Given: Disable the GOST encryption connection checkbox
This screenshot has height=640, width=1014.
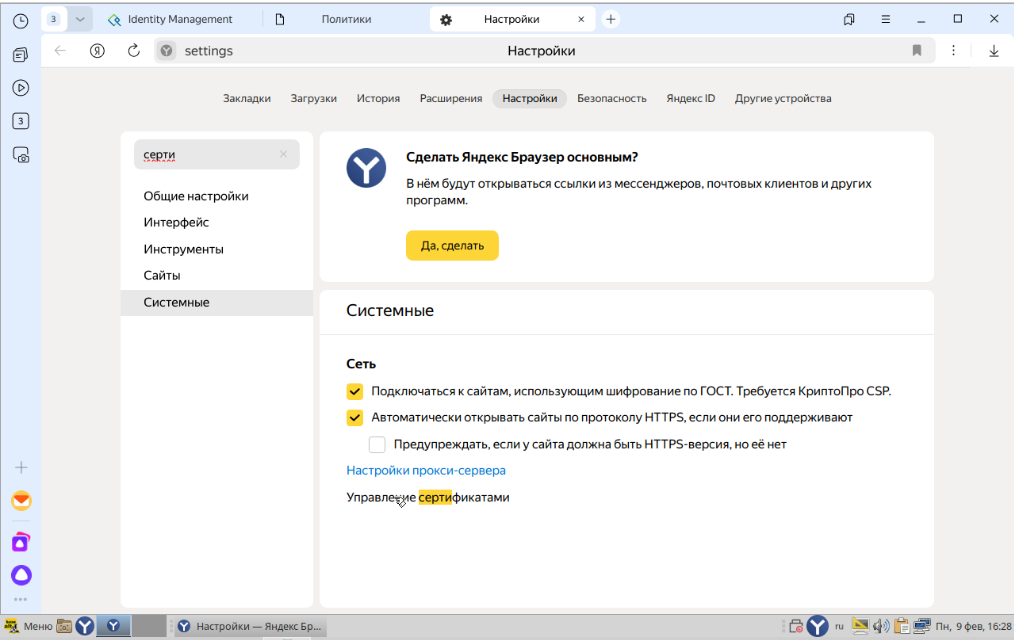Looking at the screenshot, I should coord(355,391).
